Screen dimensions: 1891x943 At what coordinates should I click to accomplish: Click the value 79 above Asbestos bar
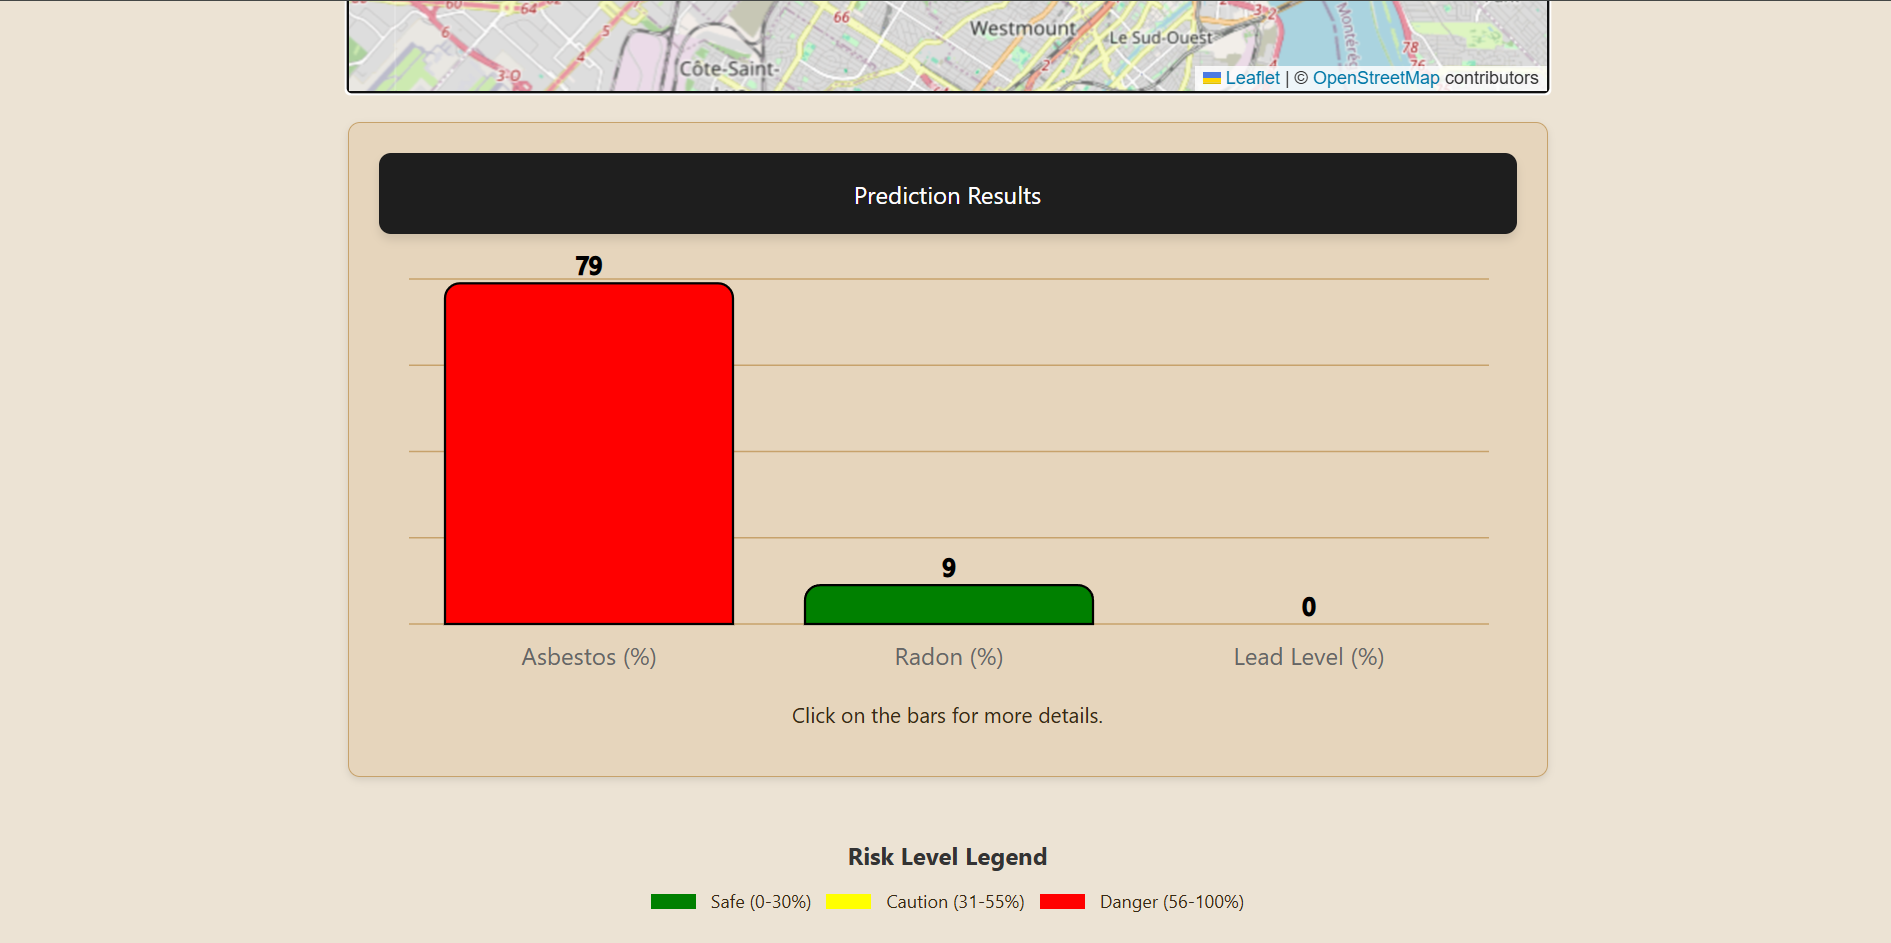tap(589, 266)
